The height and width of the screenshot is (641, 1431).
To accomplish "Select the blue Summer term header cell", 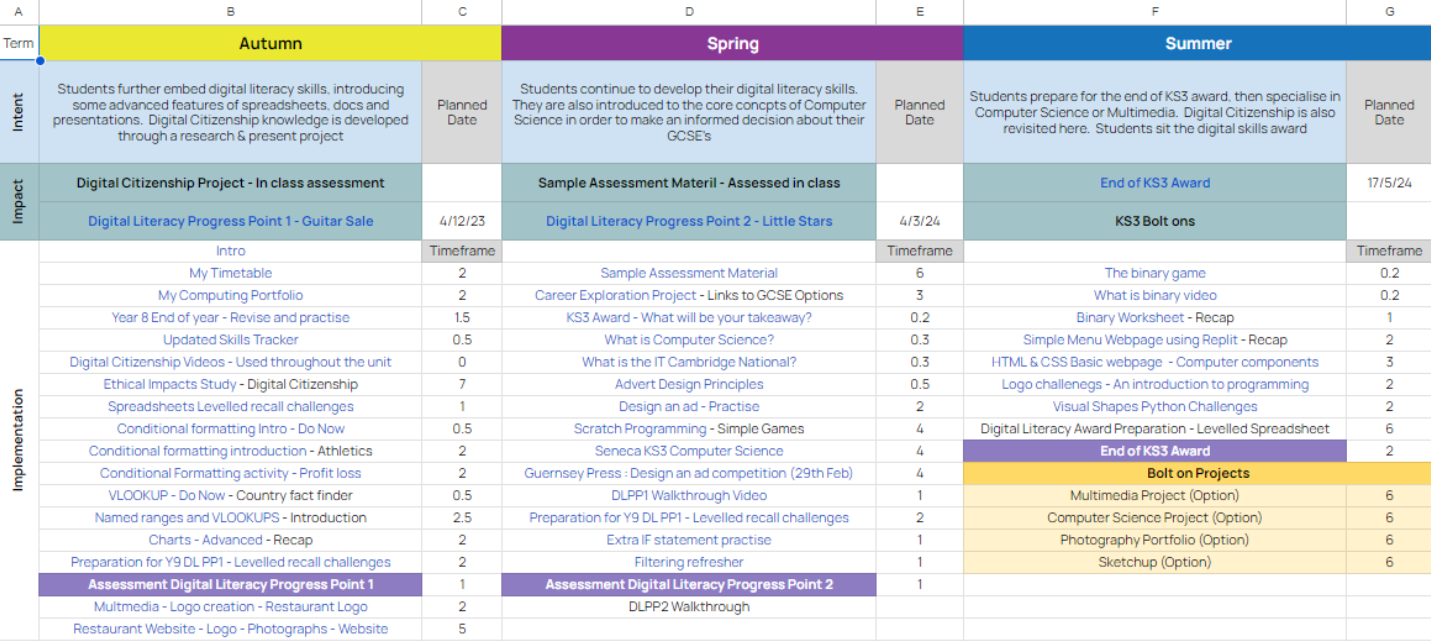I will point(1197,44).
